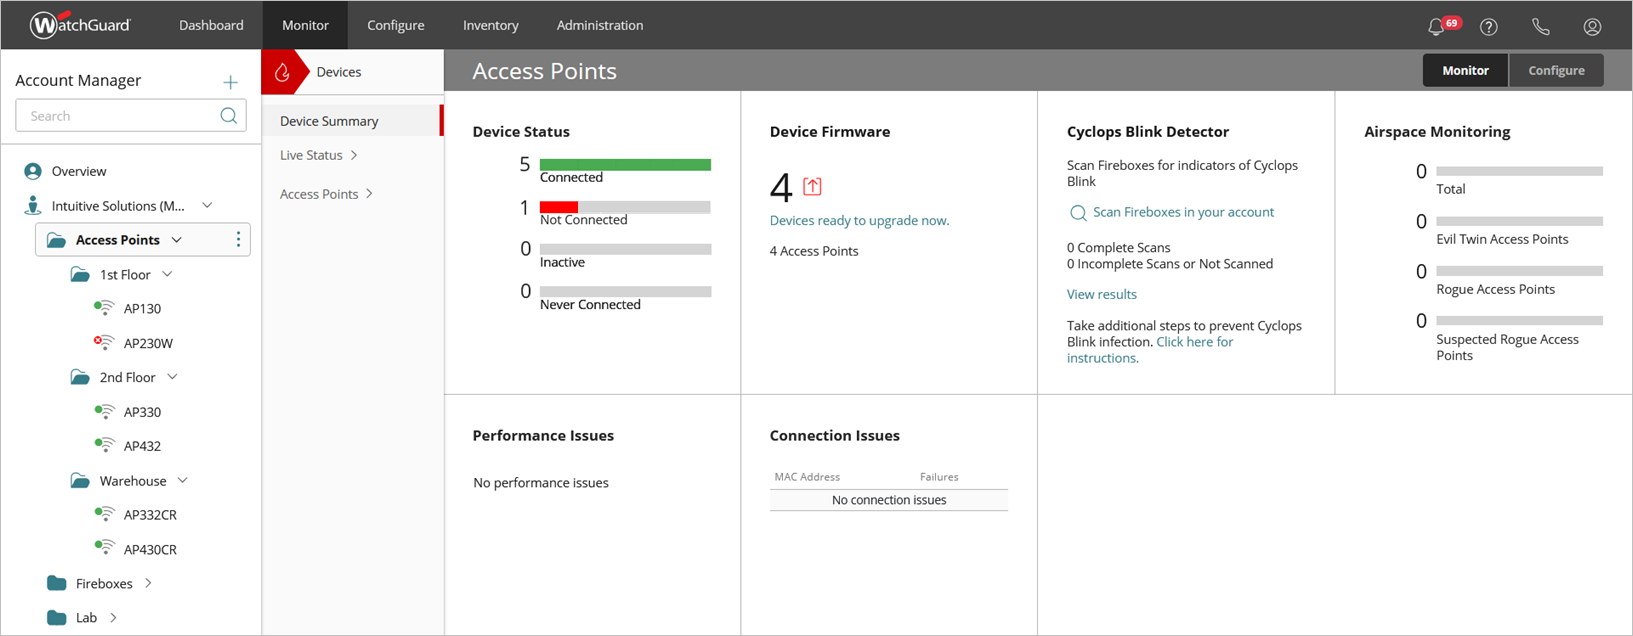This screenshot has width=1633, height=636.
Task: Switch to the Configure view toggle button
Action: click(1556, 71)
